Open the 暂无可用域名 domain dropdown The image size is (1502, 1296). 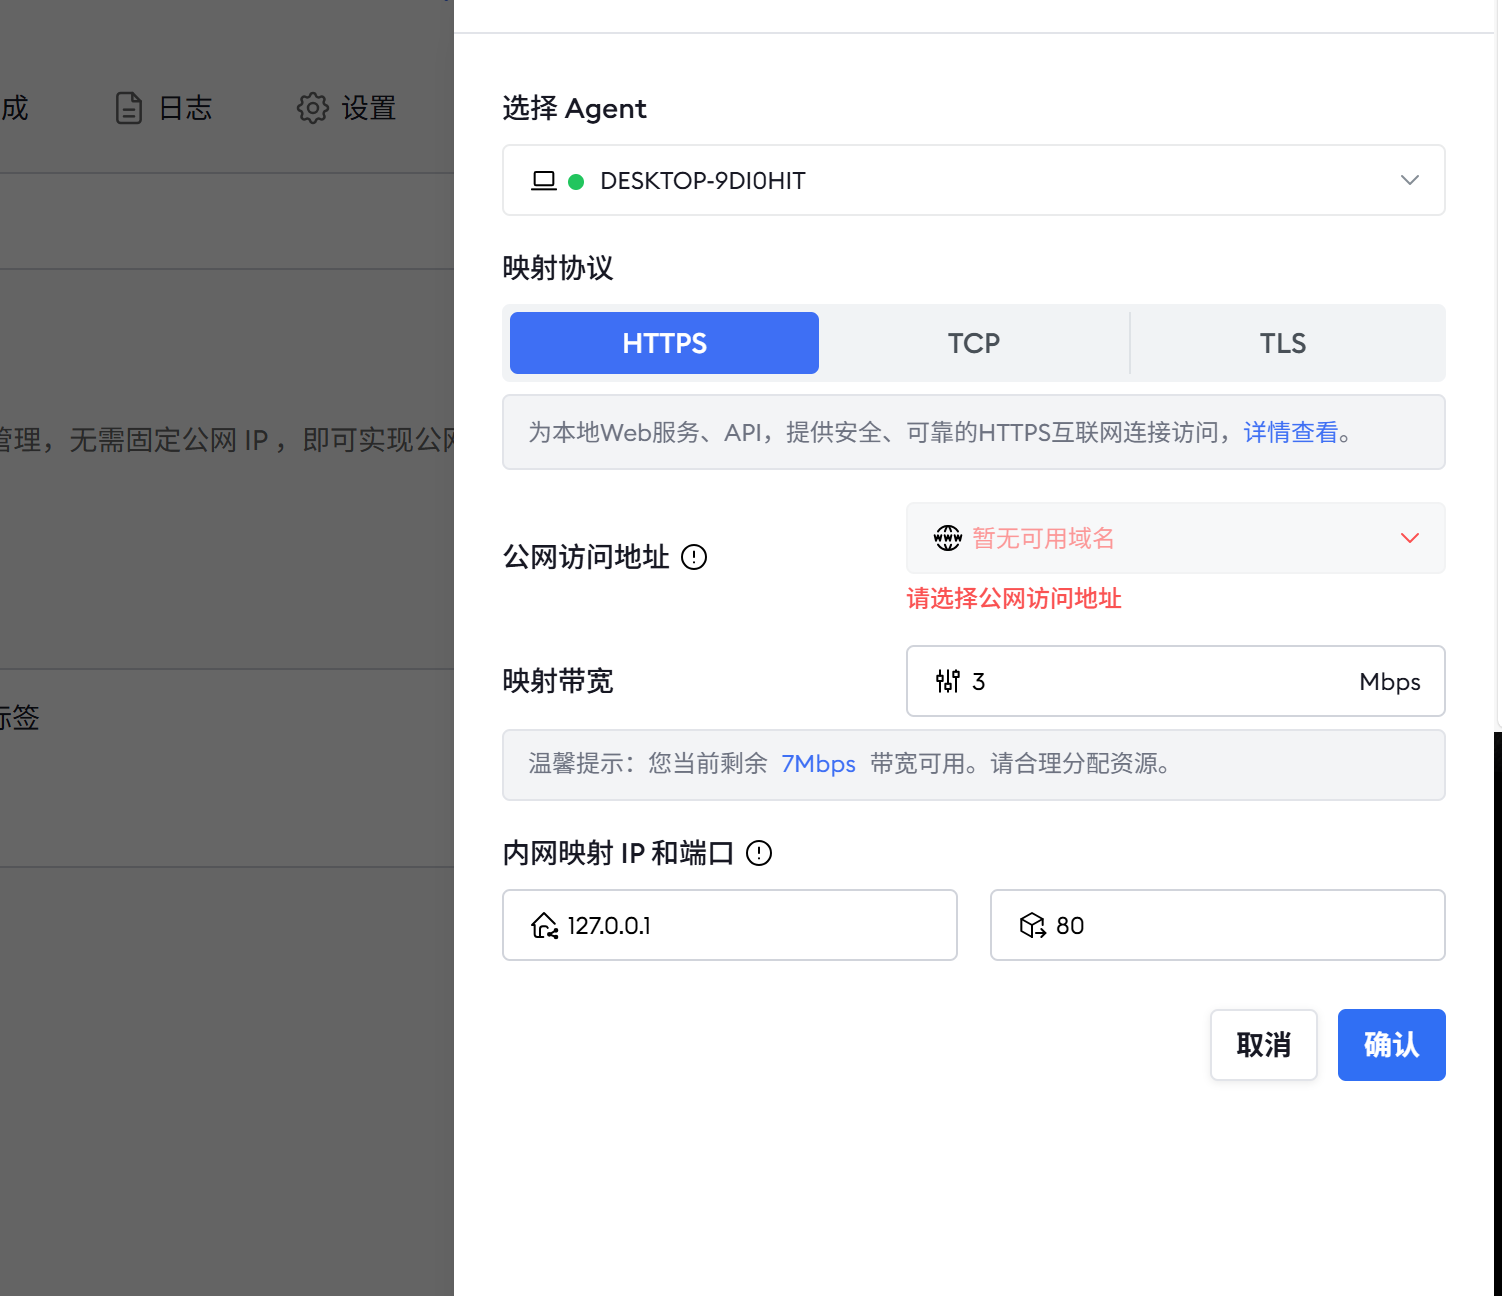1150,538
